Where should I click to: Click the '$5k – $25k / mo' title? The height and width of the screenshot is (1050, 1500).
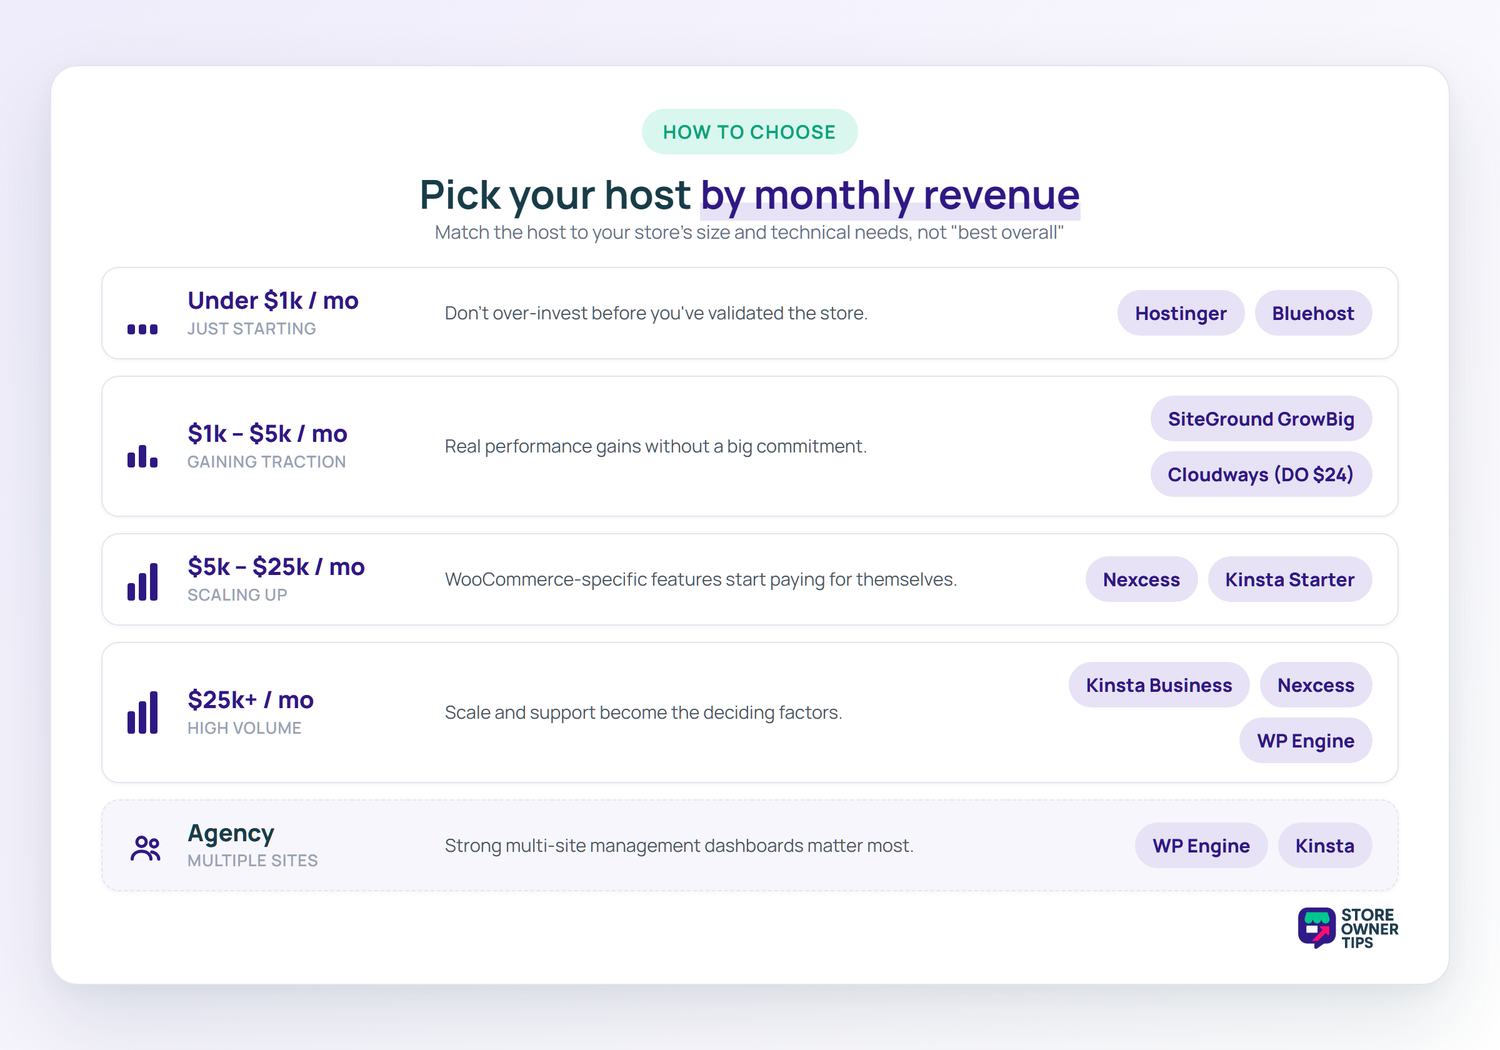[276, 567]
